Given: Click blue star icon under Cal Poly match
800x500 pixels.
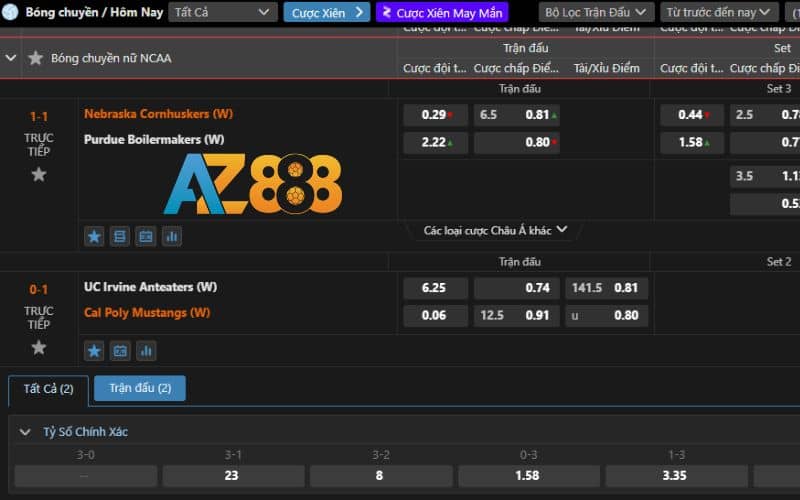Looking at the screenshot, I should tap(94, 350).
